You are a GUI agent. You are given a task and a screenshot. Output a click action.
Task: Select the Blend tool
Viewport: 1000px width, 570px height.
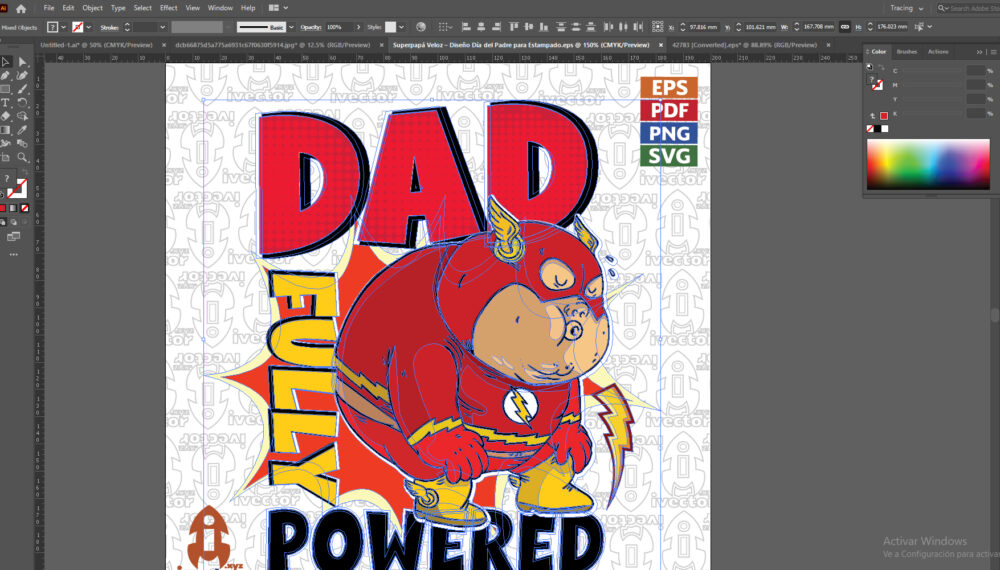tap(22, 143)
